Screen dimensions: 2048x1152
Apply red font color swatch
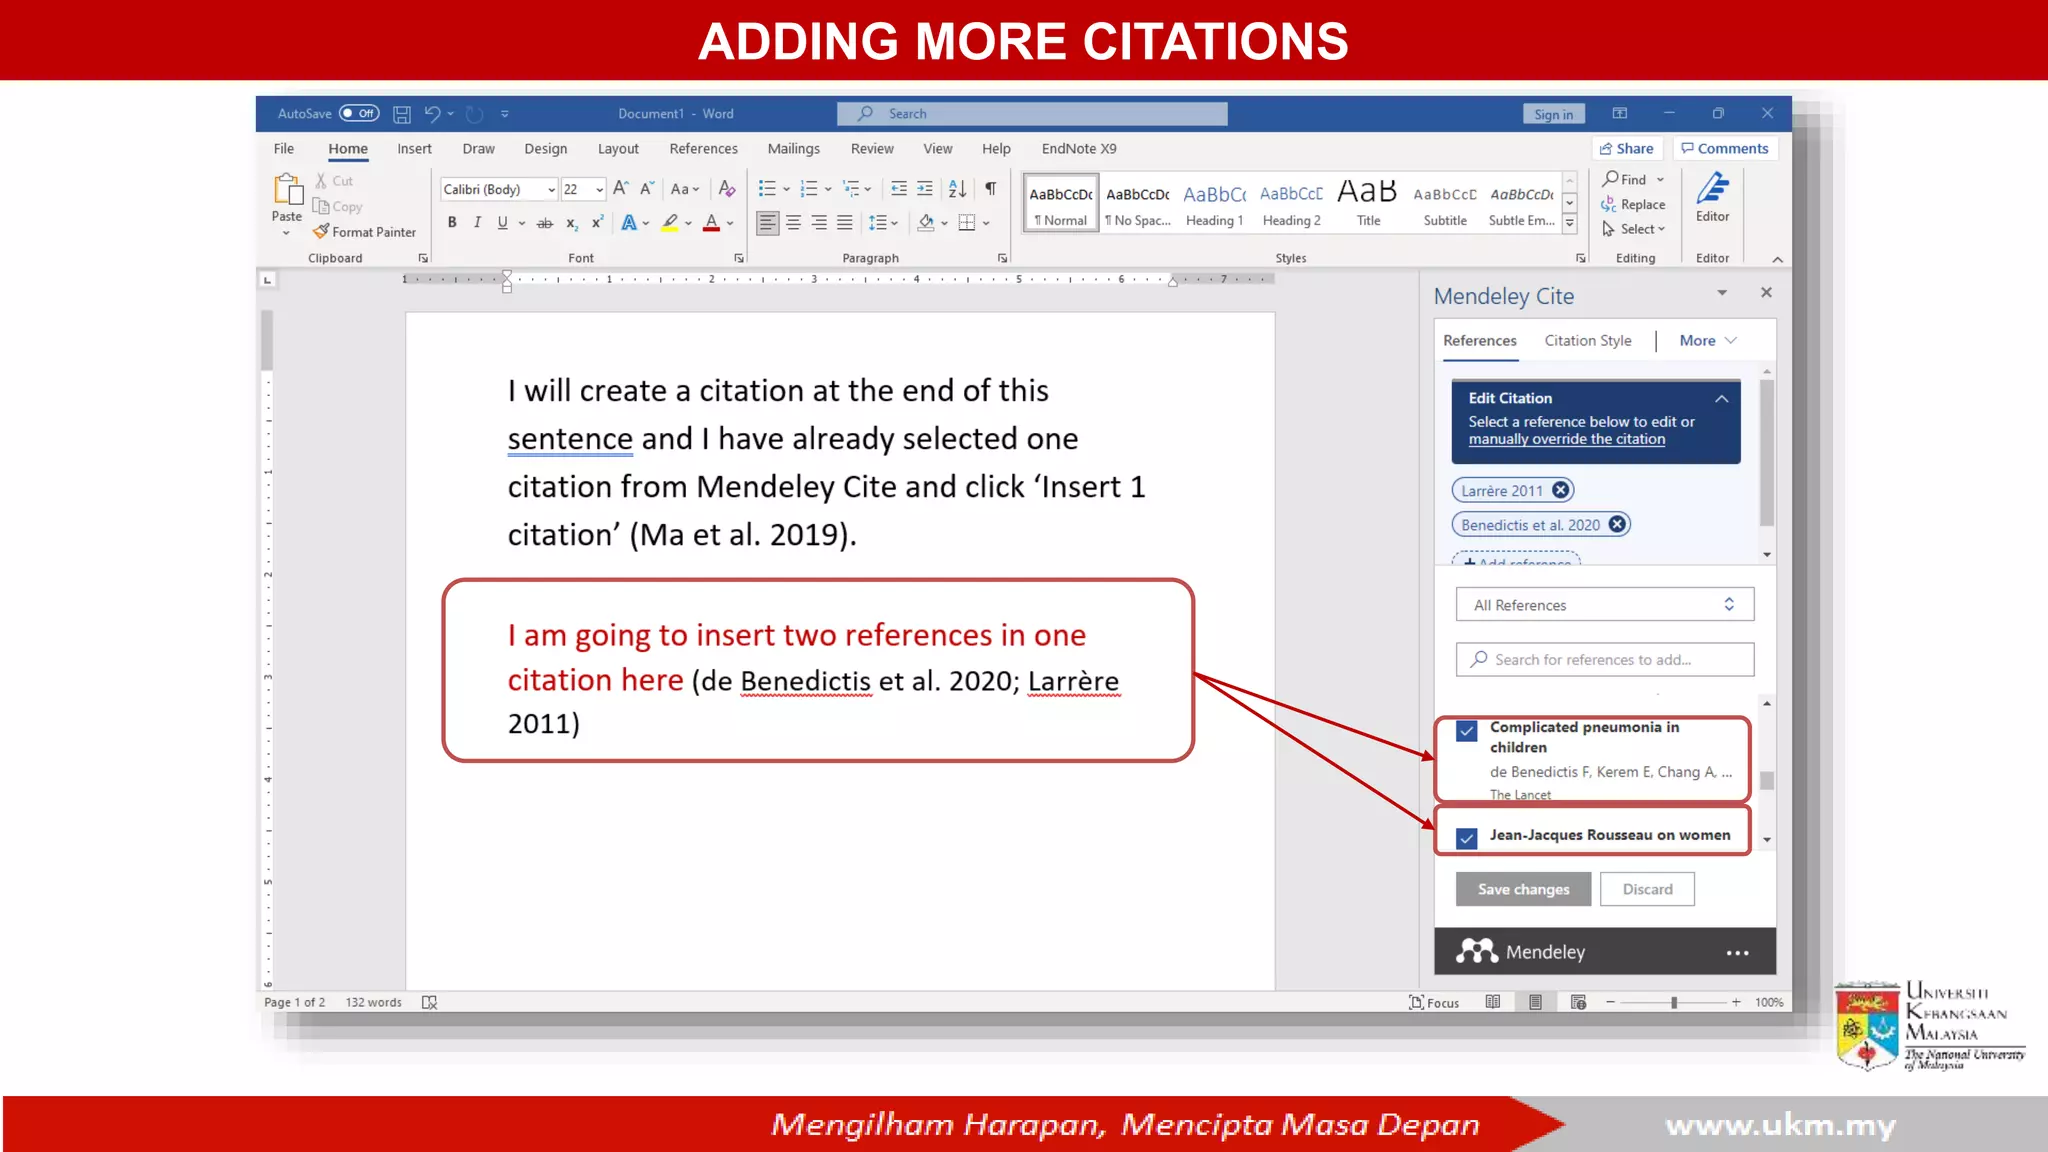[x=711, y=222]
